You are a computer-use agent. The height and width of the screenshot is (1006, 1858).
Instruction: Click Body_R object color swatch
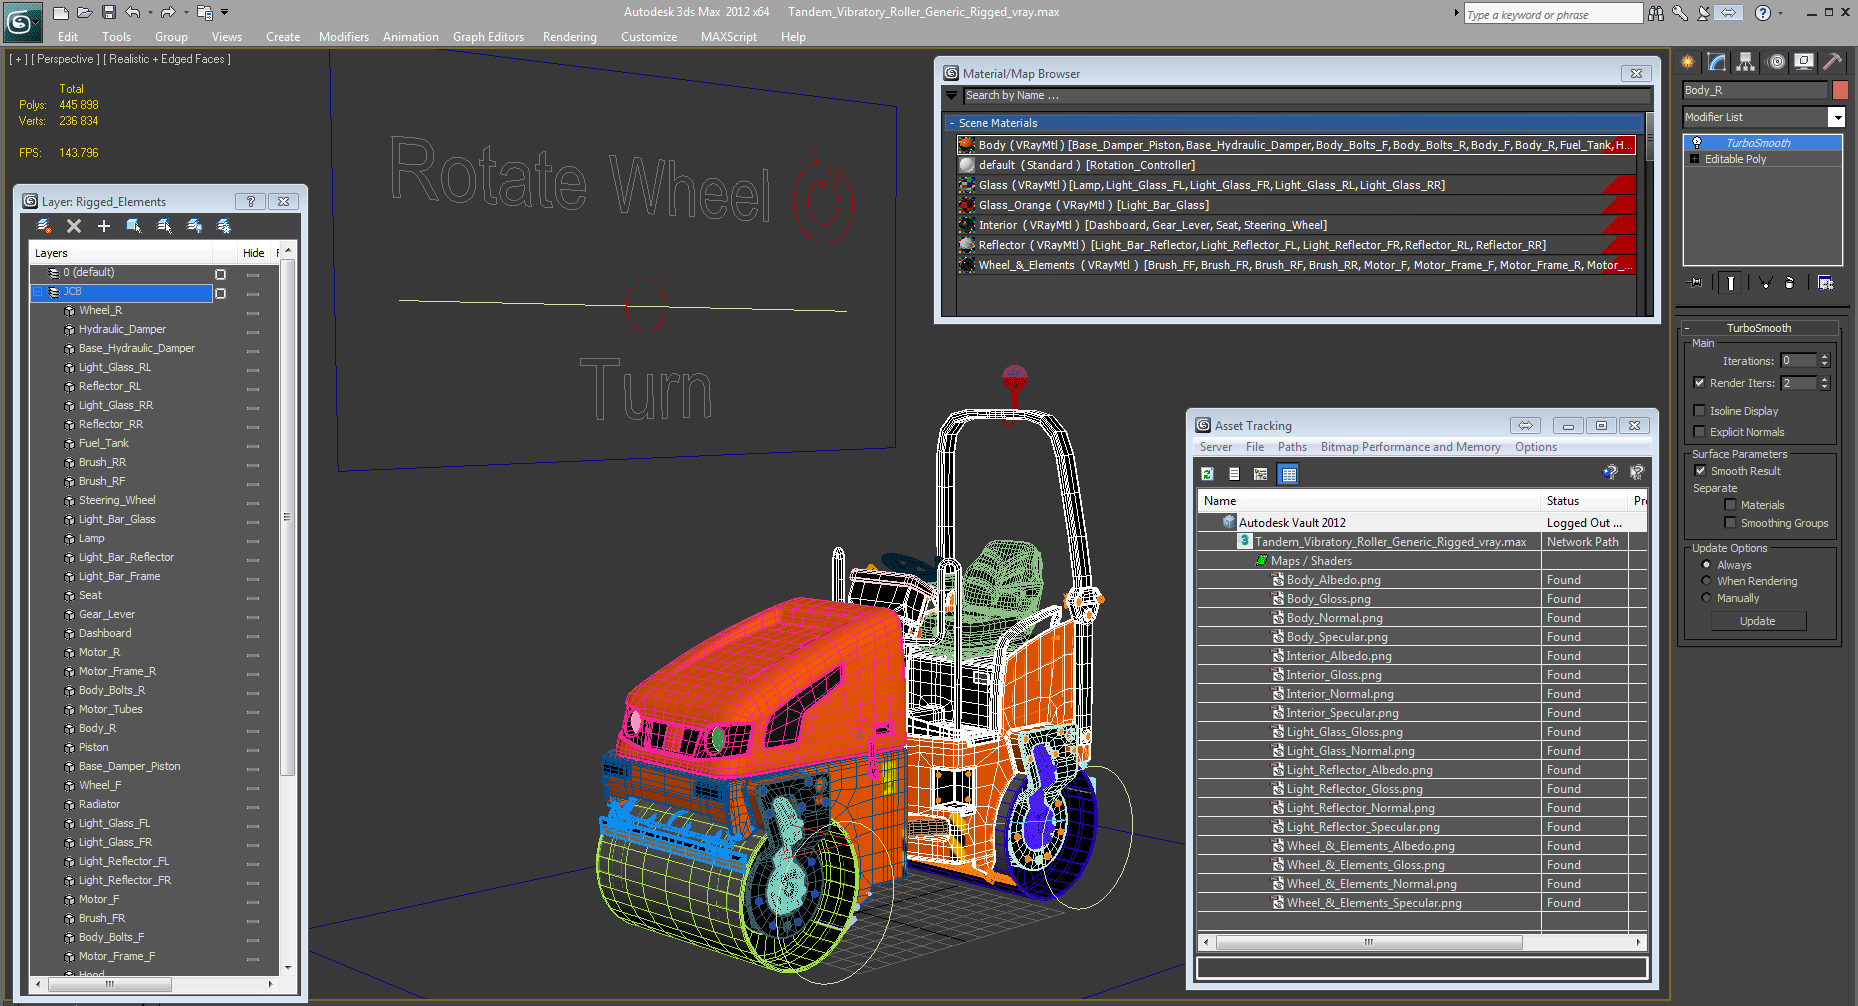click(x=1840, y=90)
